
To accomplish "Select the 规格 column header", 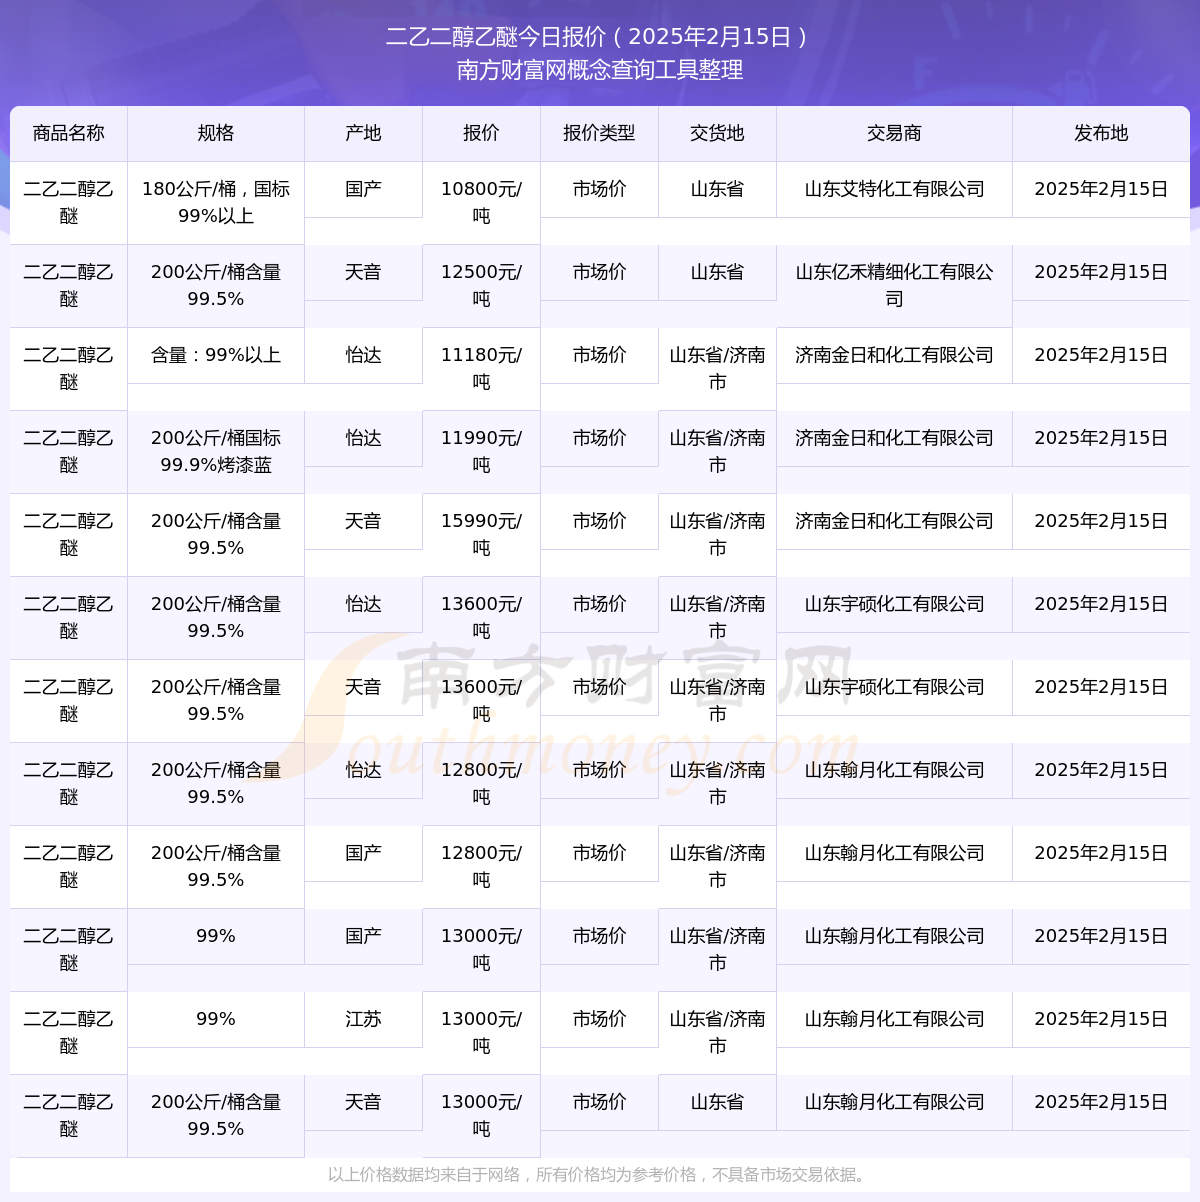I will (216, 133).
